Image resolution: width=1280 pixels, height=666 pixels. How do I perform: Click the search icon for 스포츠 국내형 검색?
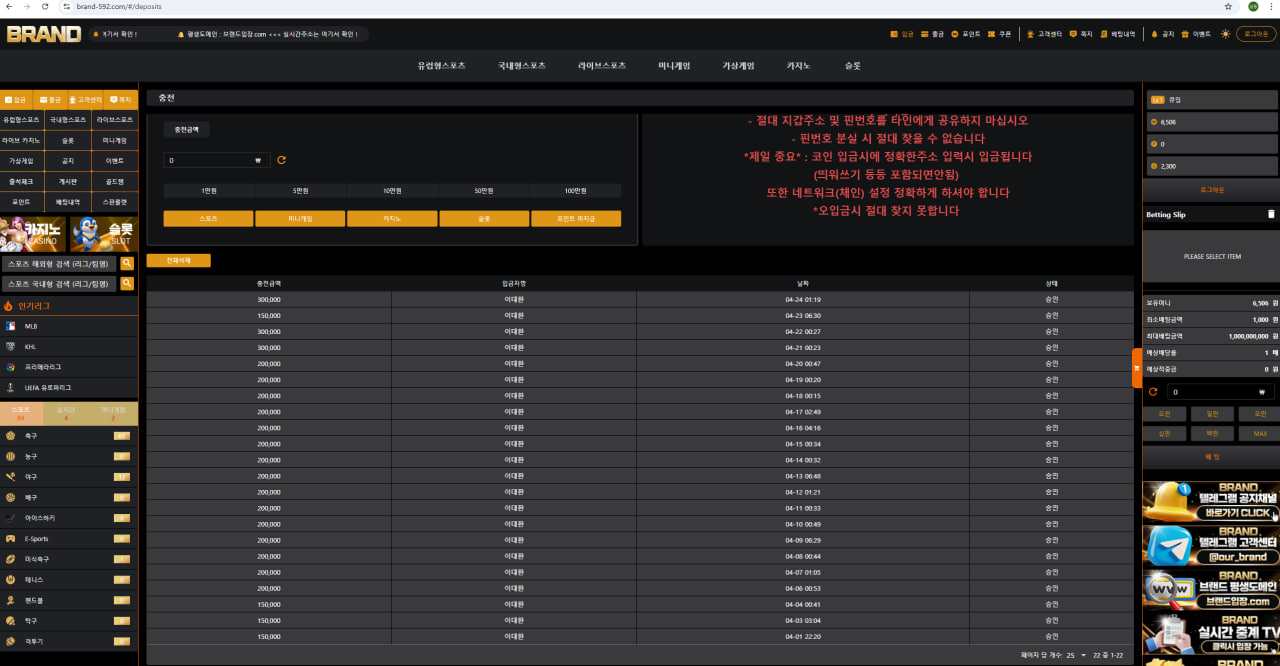click(x=127, y=284)
